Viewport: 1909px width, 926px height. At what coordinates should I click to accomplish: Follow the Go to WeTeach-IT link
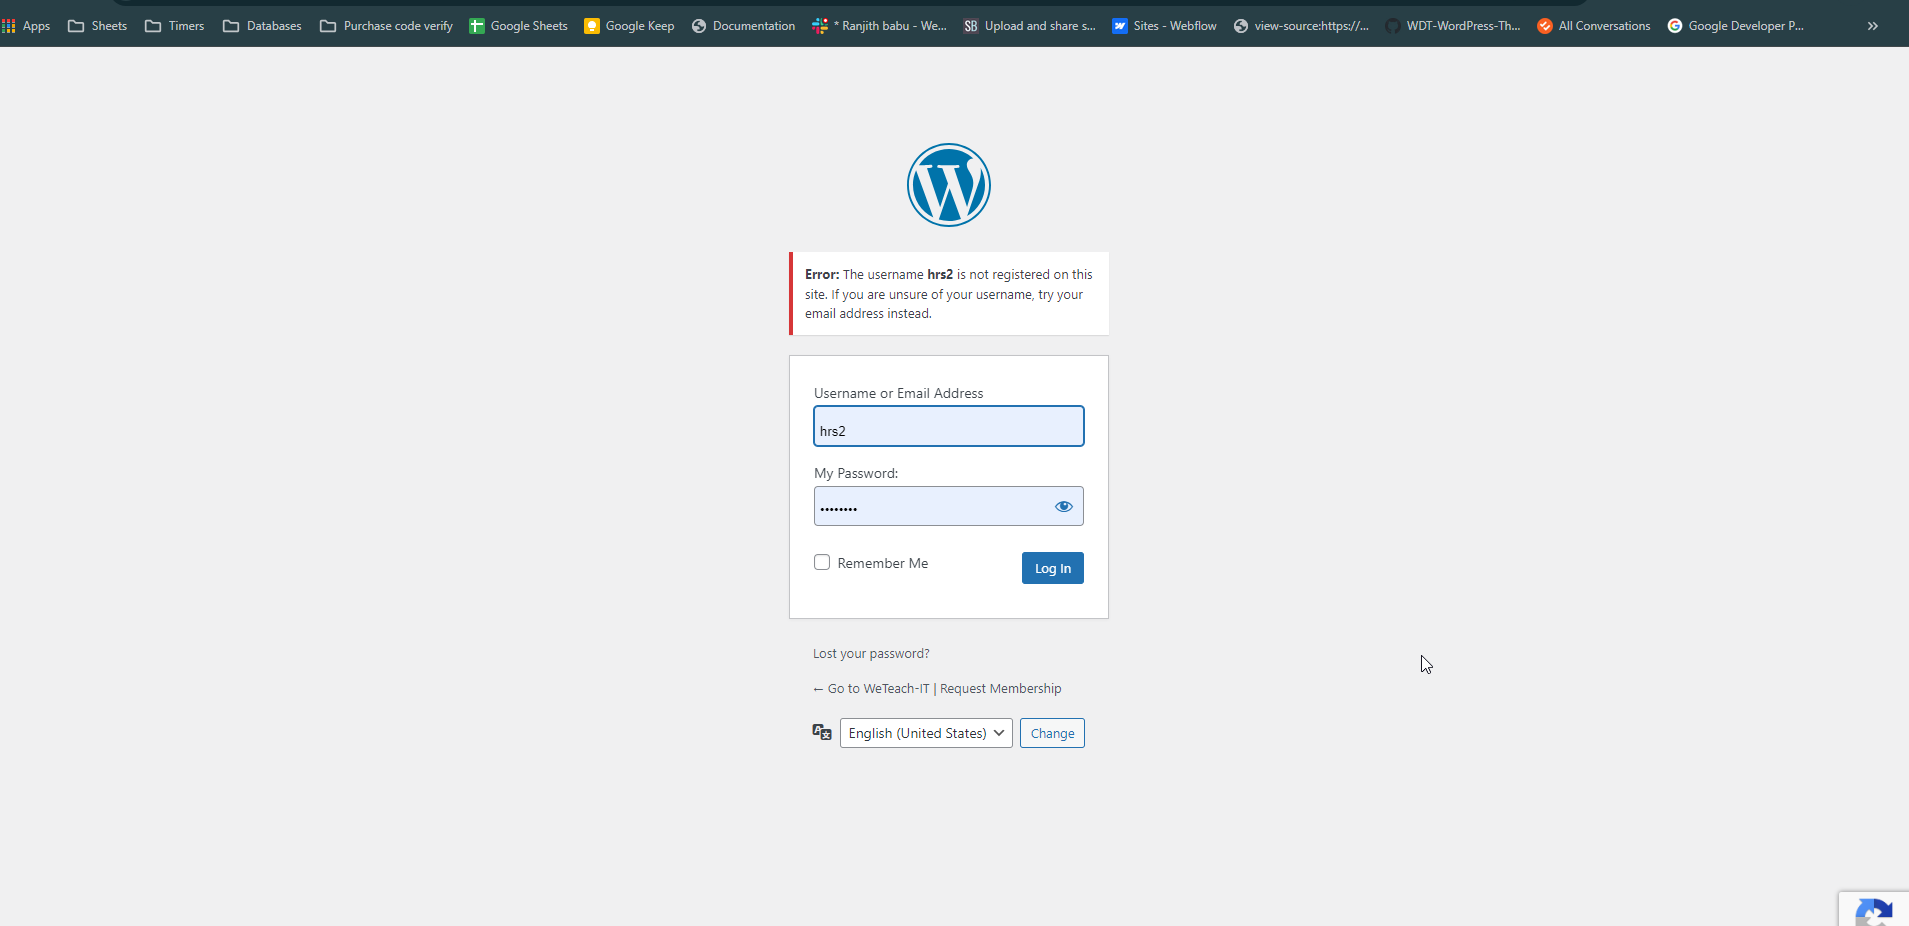pyautogui.click(x=870, y=688)
